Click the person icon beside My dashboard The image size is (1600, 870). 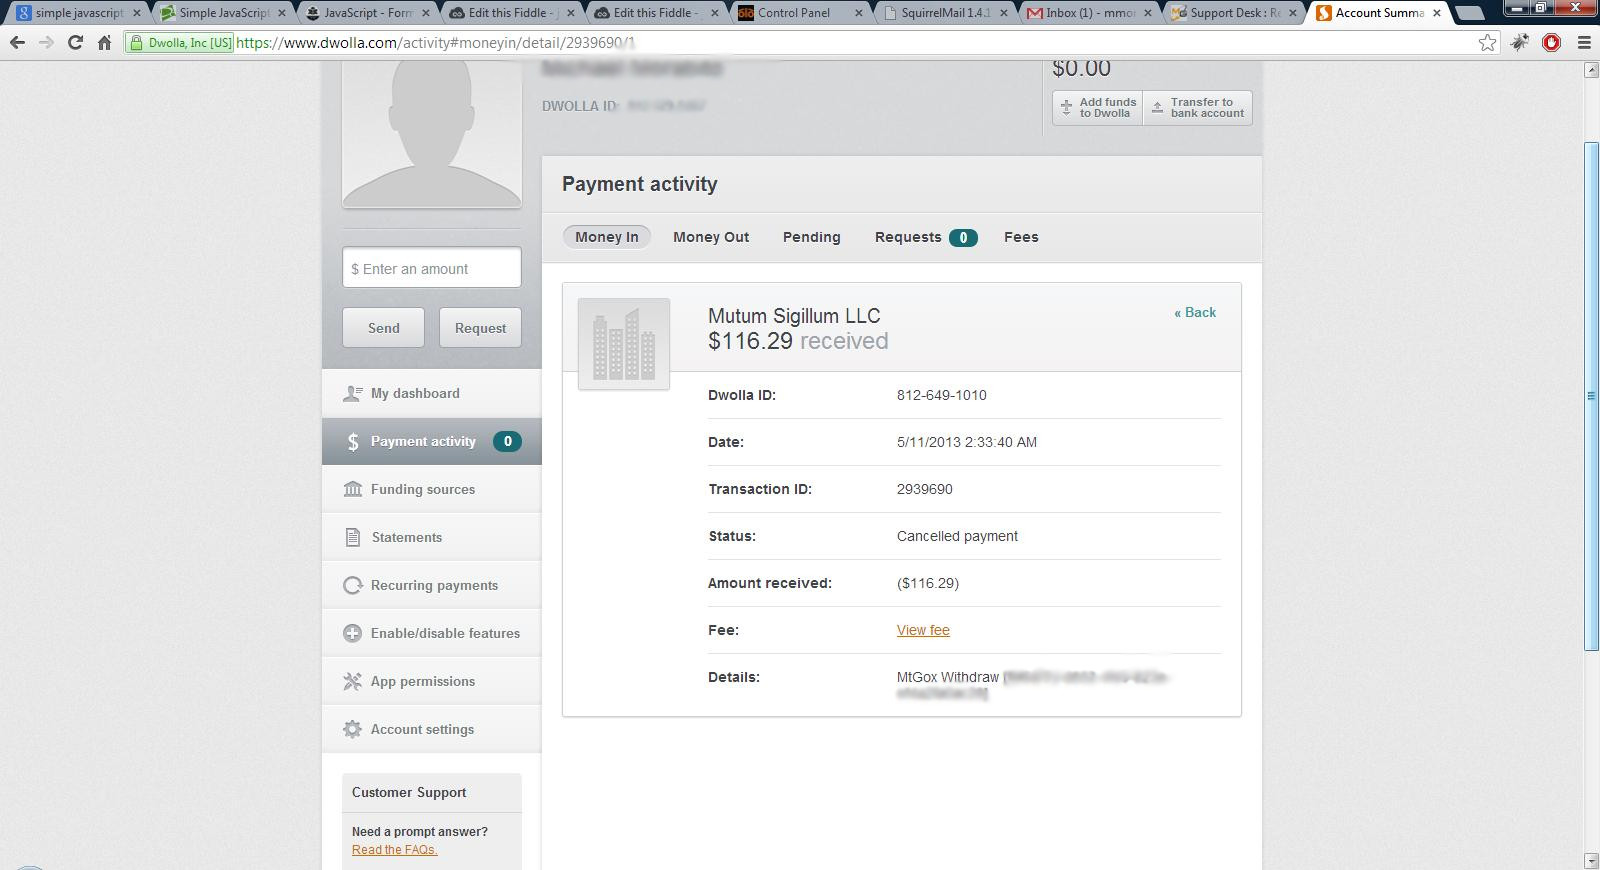click(x=352, y=394)
